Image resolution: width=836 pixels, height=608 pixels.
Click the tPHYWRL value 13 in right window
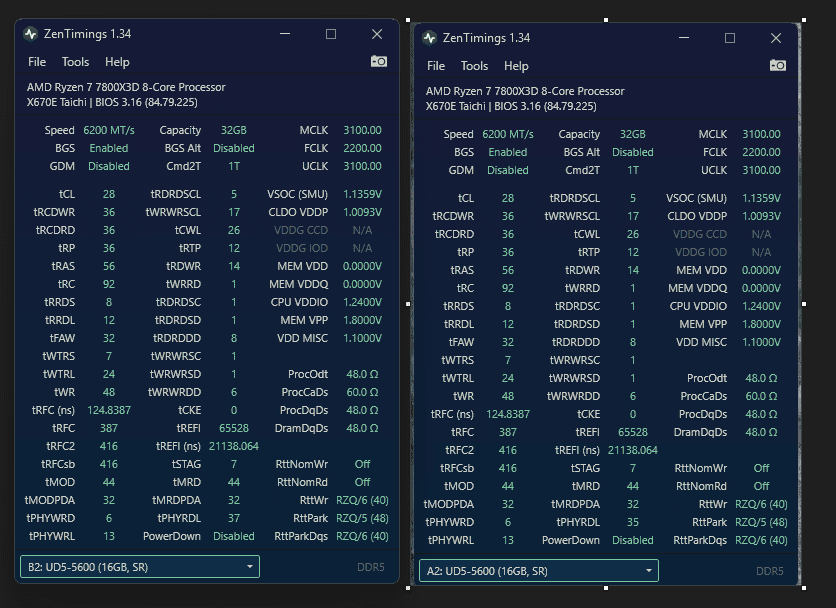click(x=508, y=540)
